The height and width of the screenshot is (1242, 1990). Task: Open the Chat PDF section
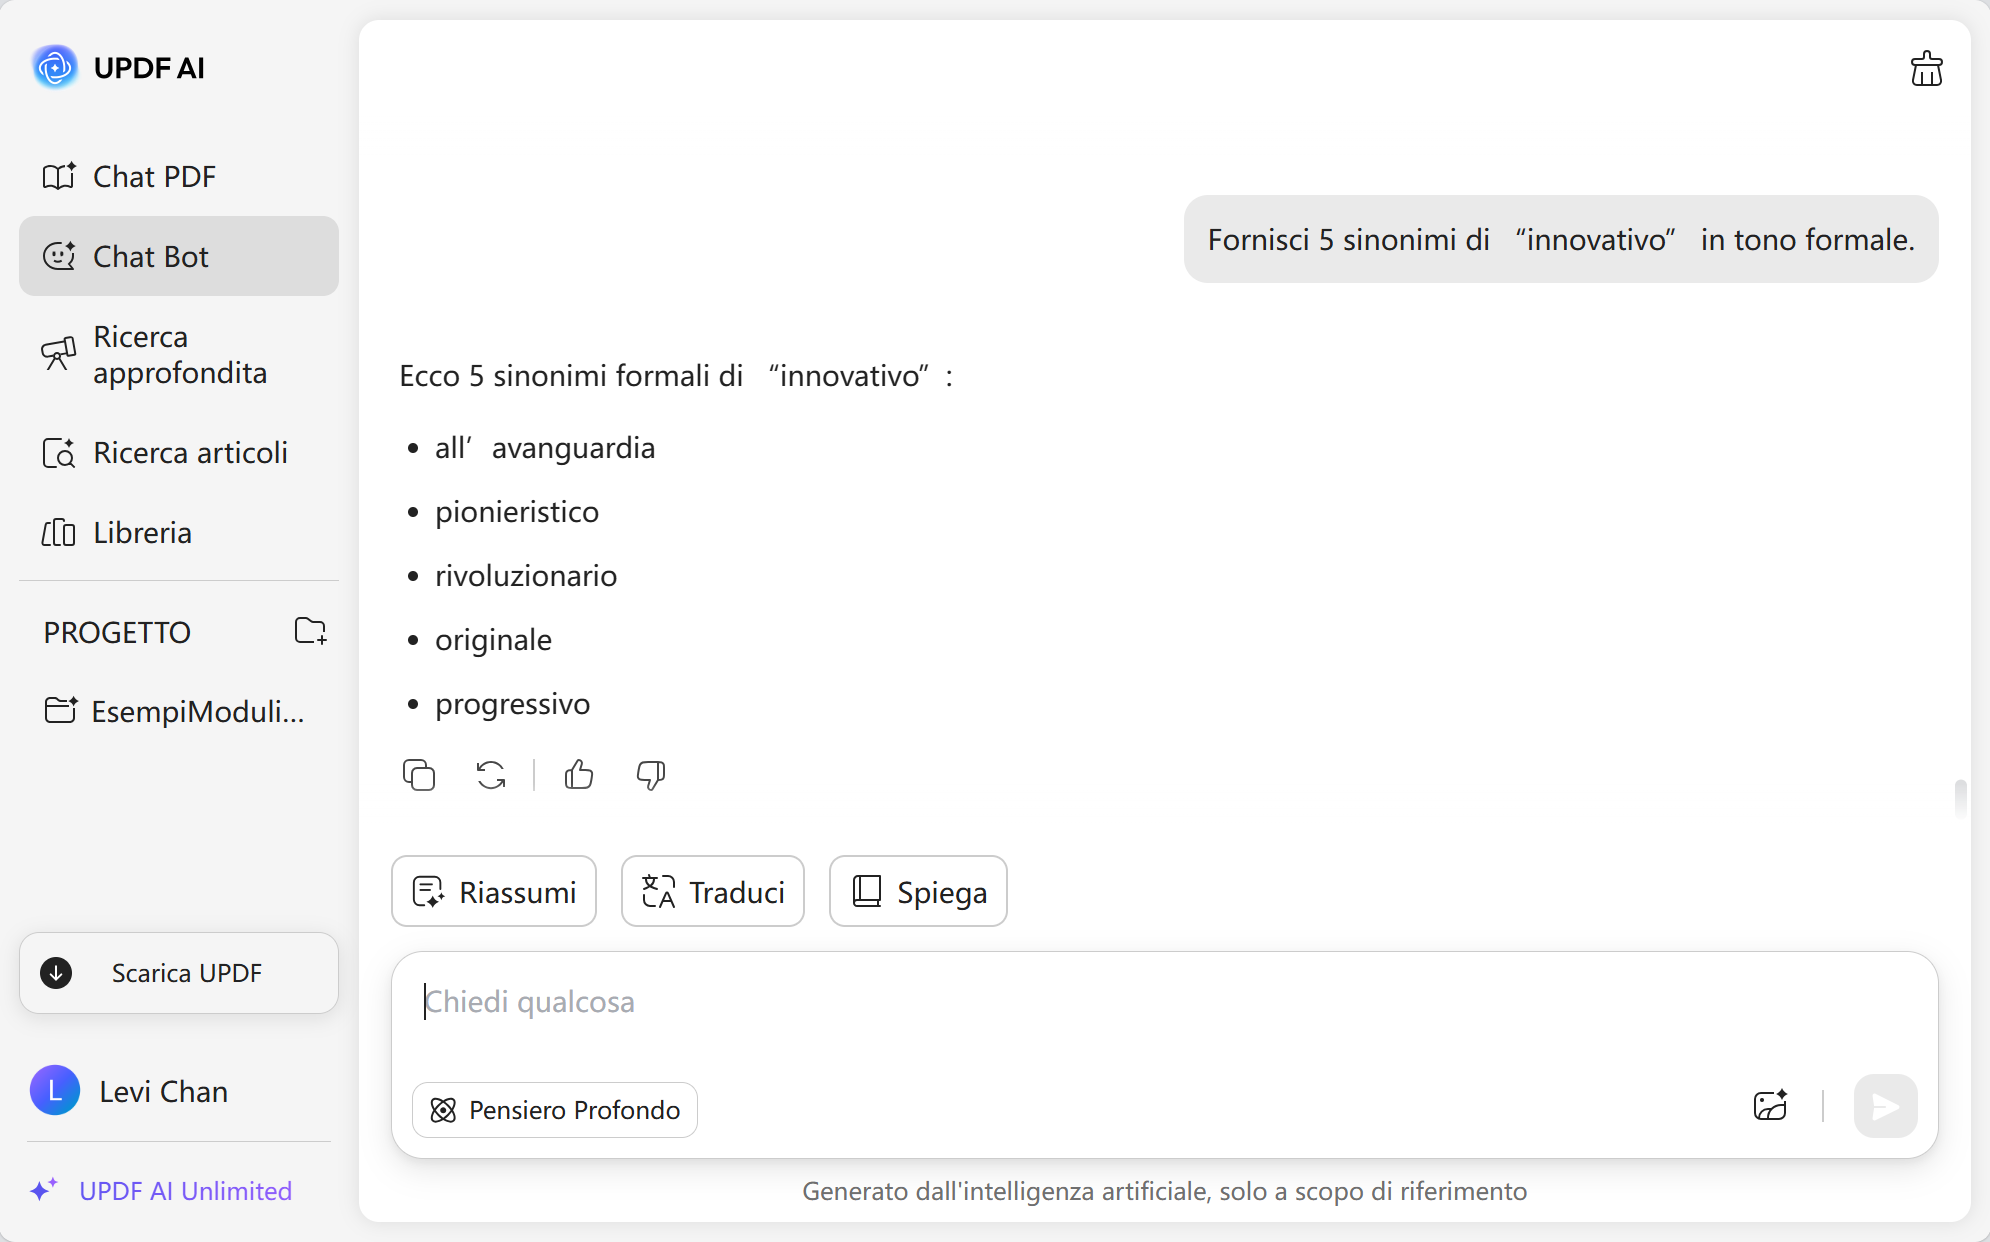tap(153, 176)
